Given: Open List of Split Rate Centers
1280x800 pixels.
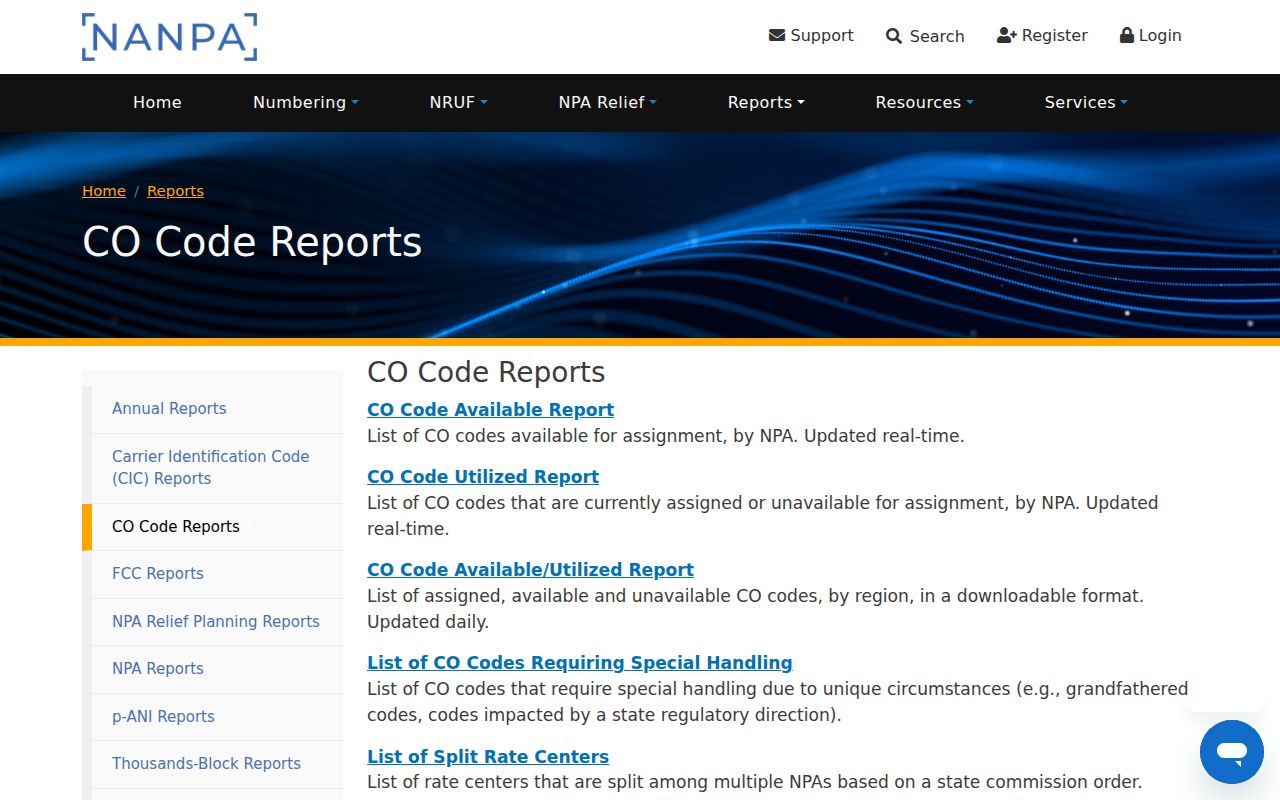Looking at the screenshot, I should (x=488, y=757).
